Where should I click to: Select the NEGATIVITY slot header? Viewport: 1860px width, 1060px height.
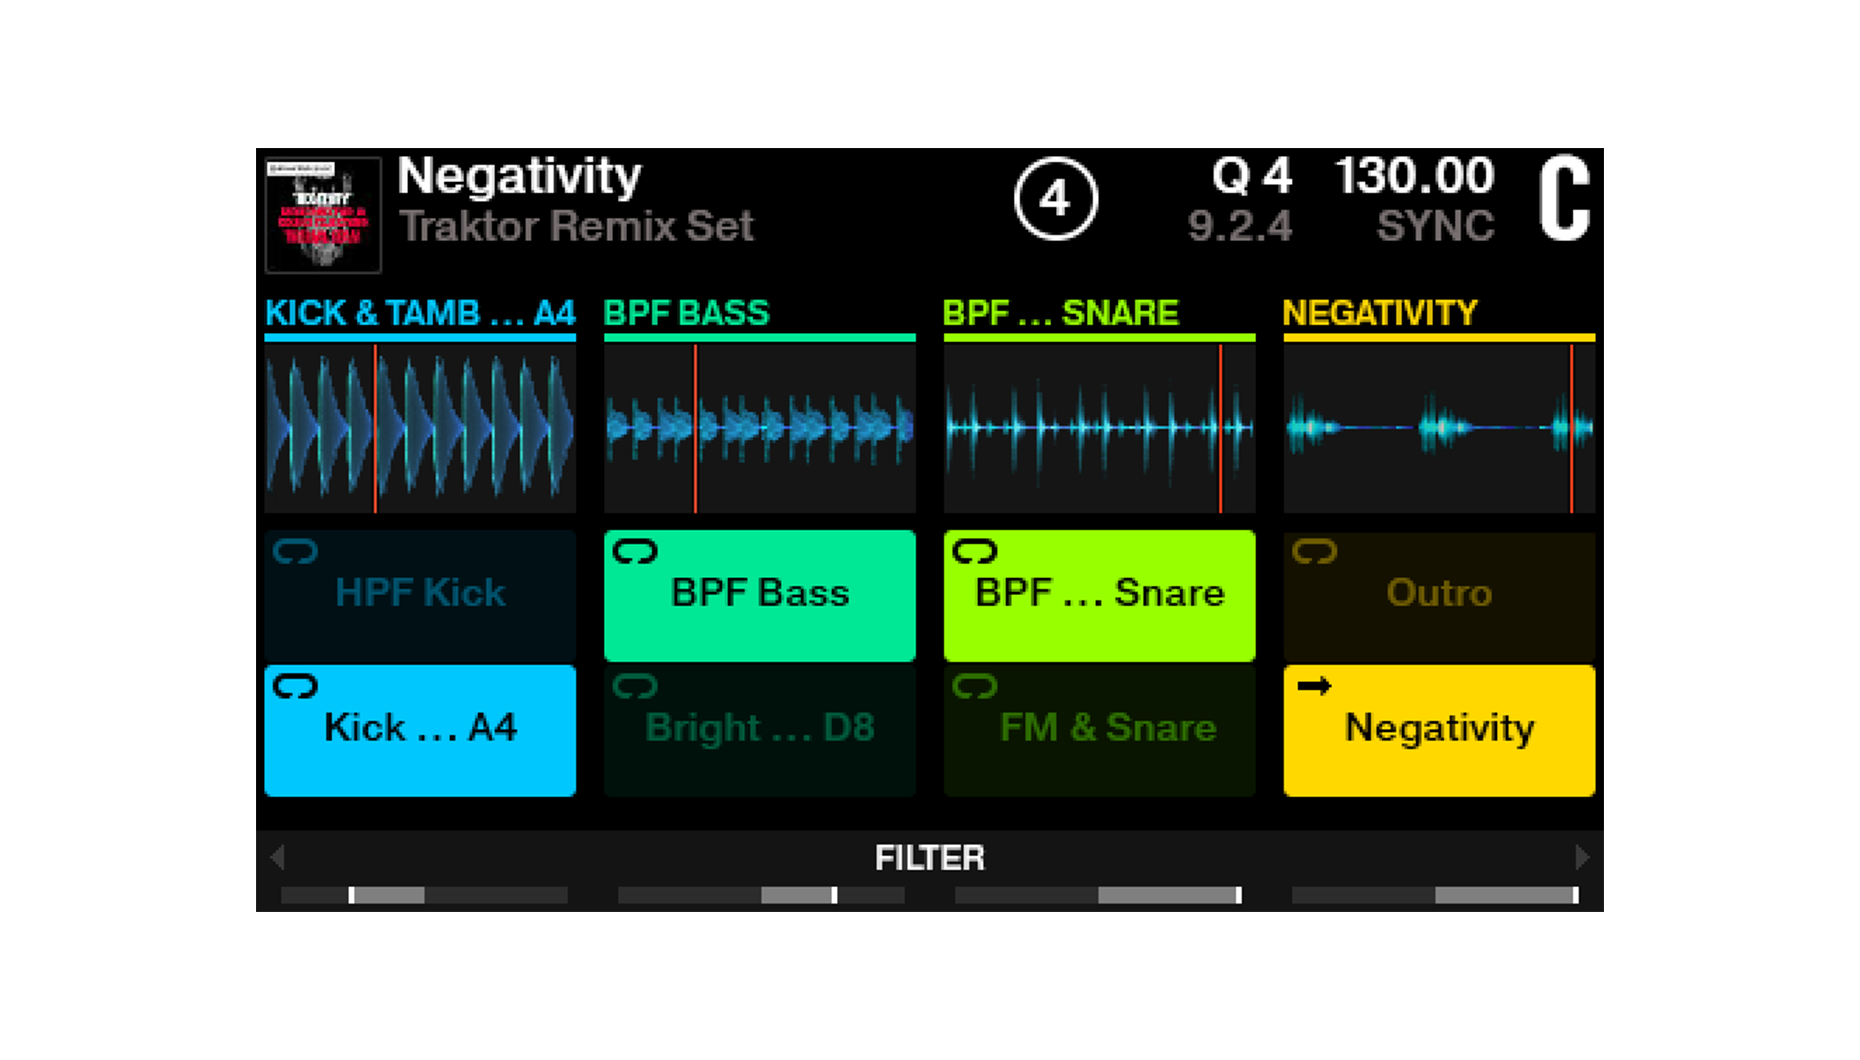pos(1379,313)
